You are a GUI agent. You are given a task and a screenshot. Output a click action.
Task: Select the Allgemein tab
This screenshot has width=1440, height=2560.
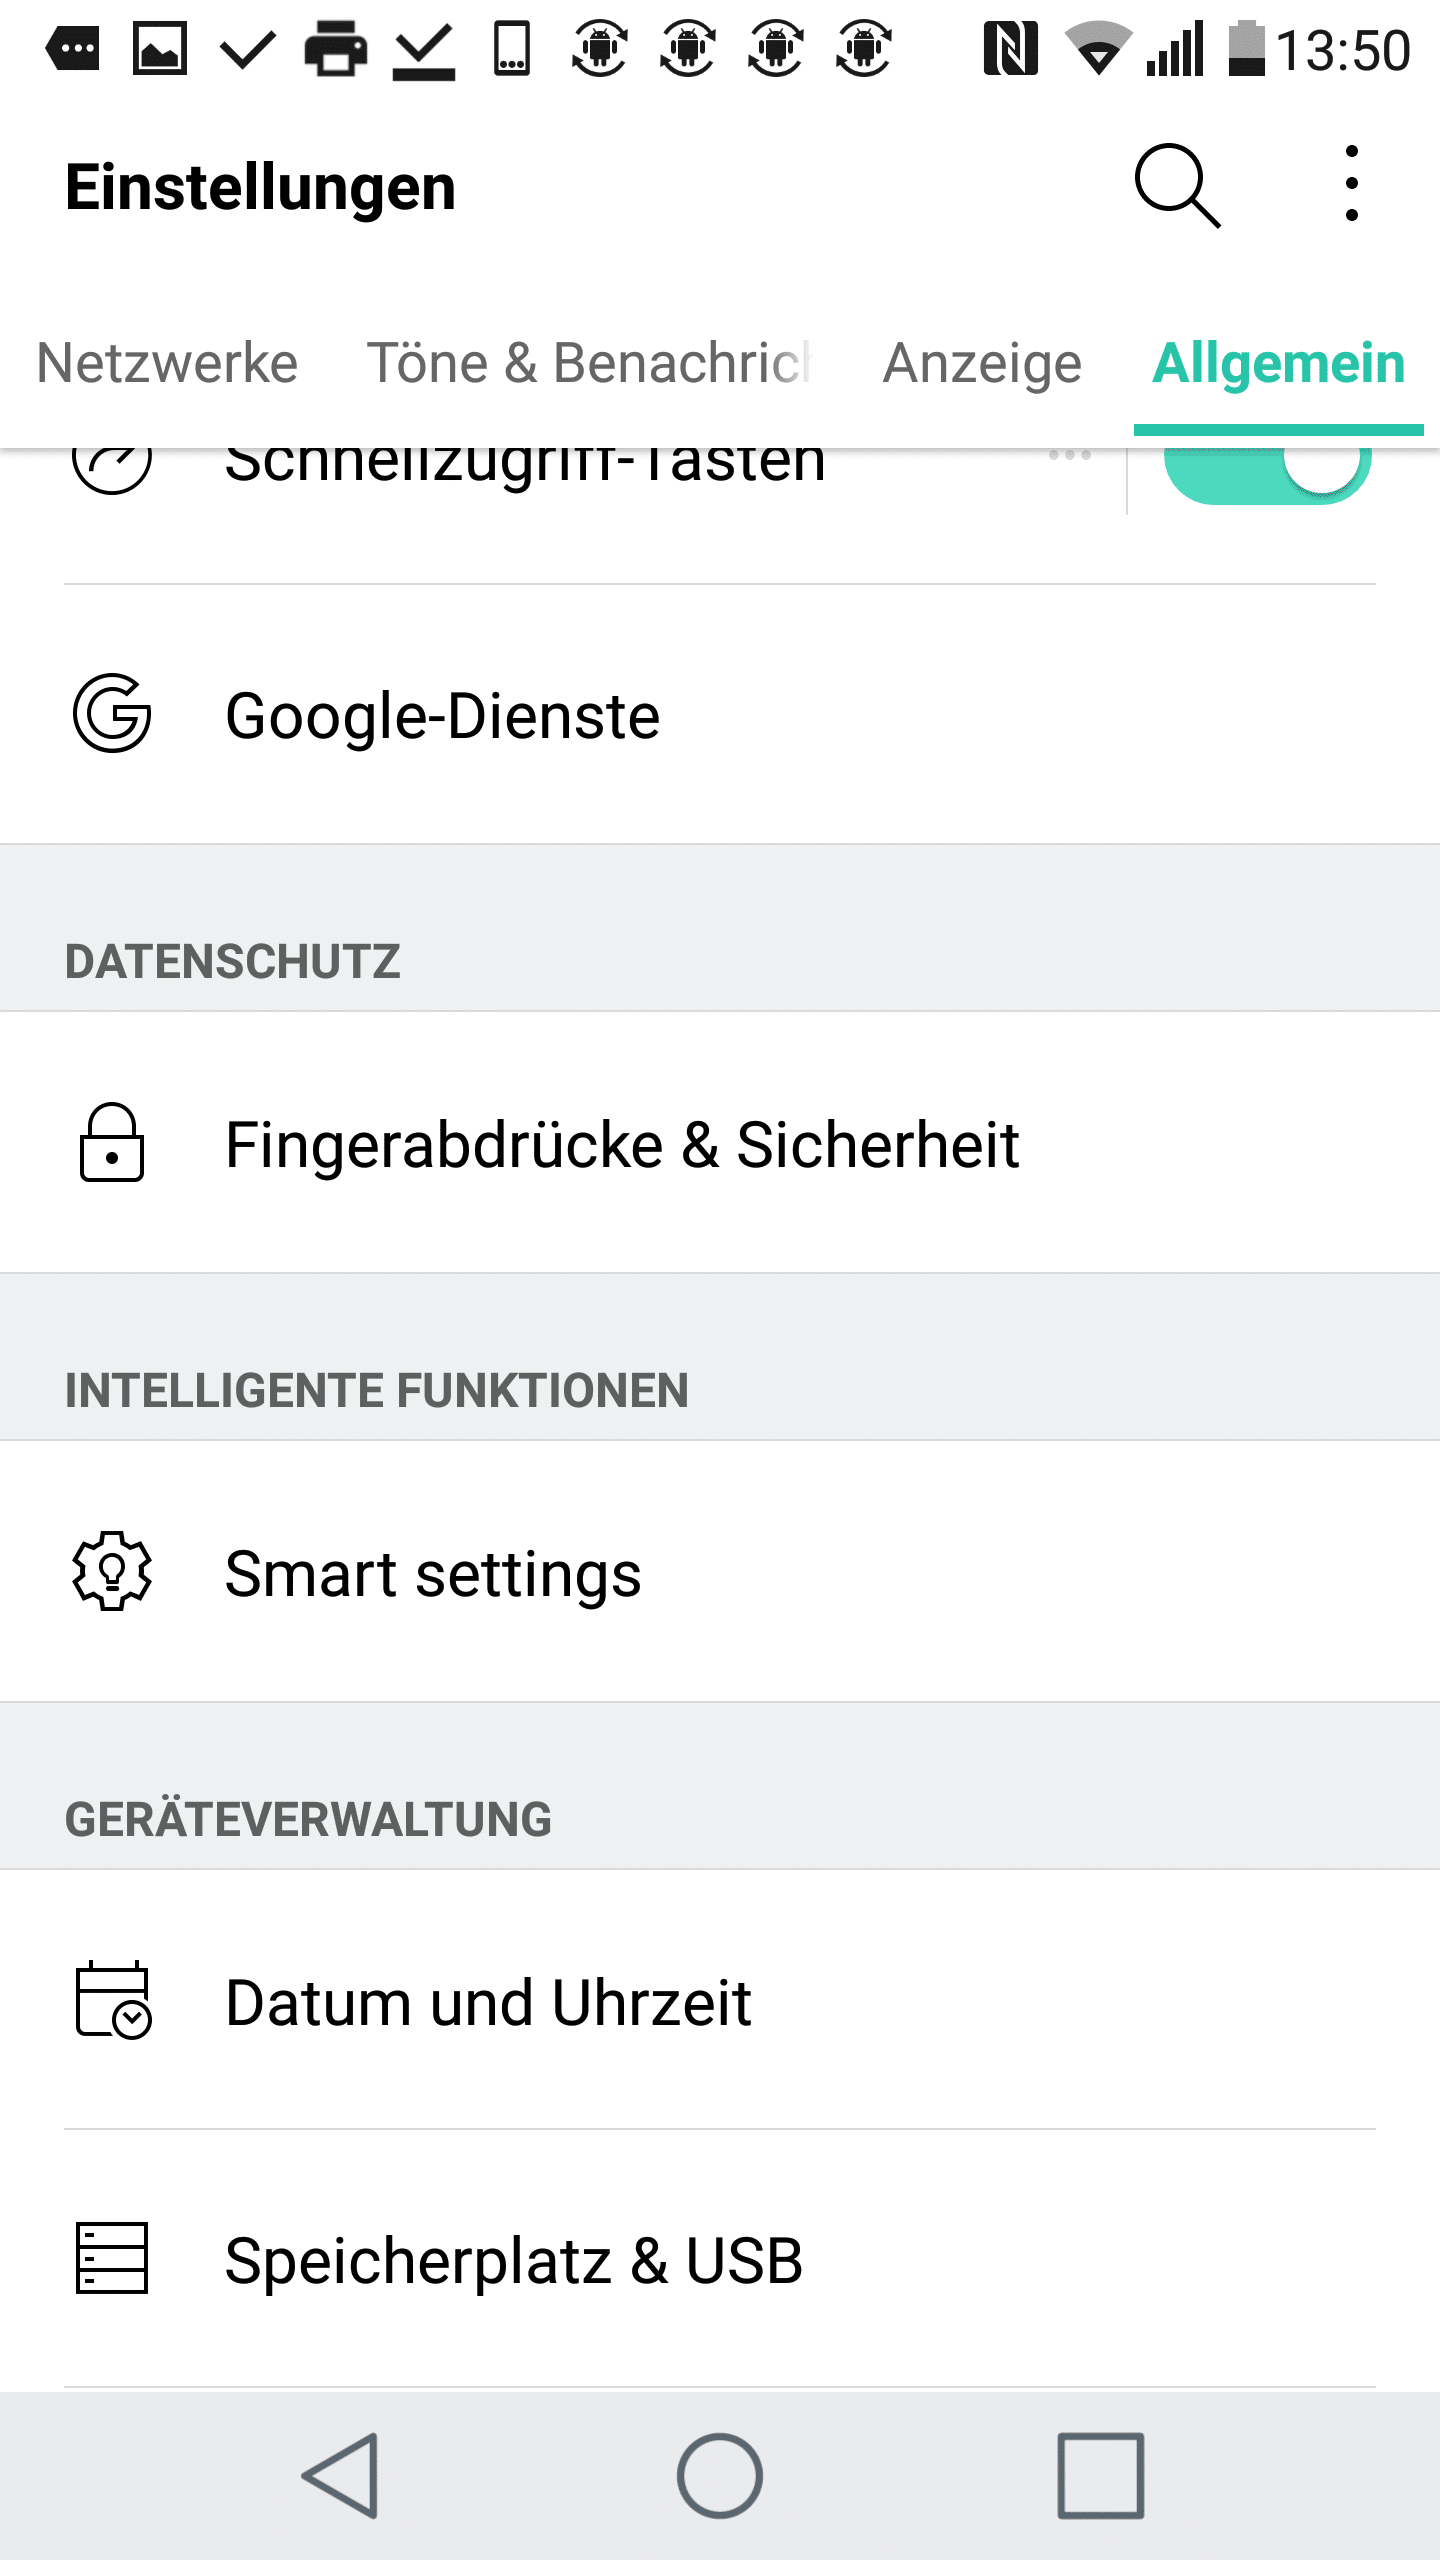click(x=1278, y=363)
